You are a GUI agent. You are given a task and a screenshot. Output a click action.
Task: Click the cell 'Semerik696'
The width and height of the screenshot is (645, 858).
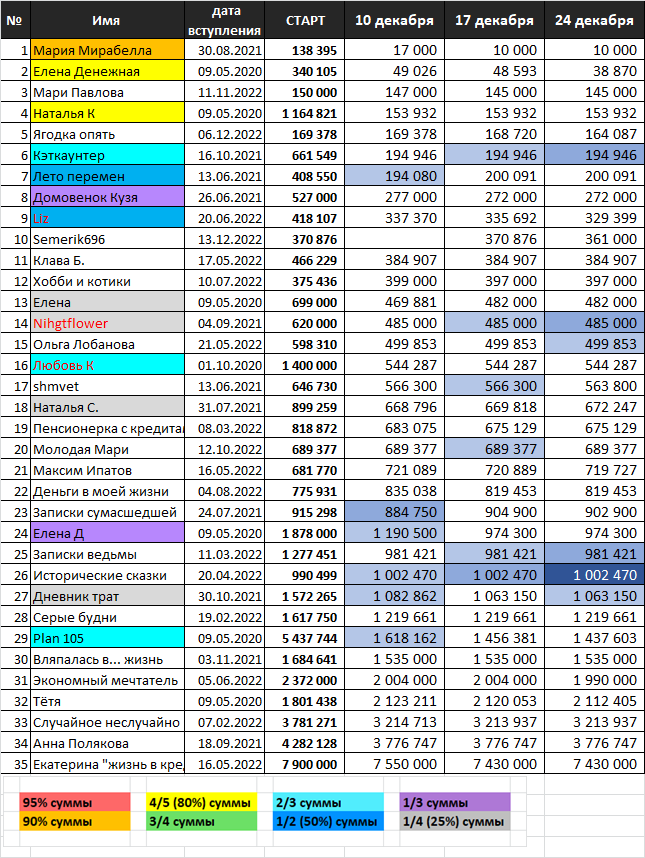tap(107, 239)
